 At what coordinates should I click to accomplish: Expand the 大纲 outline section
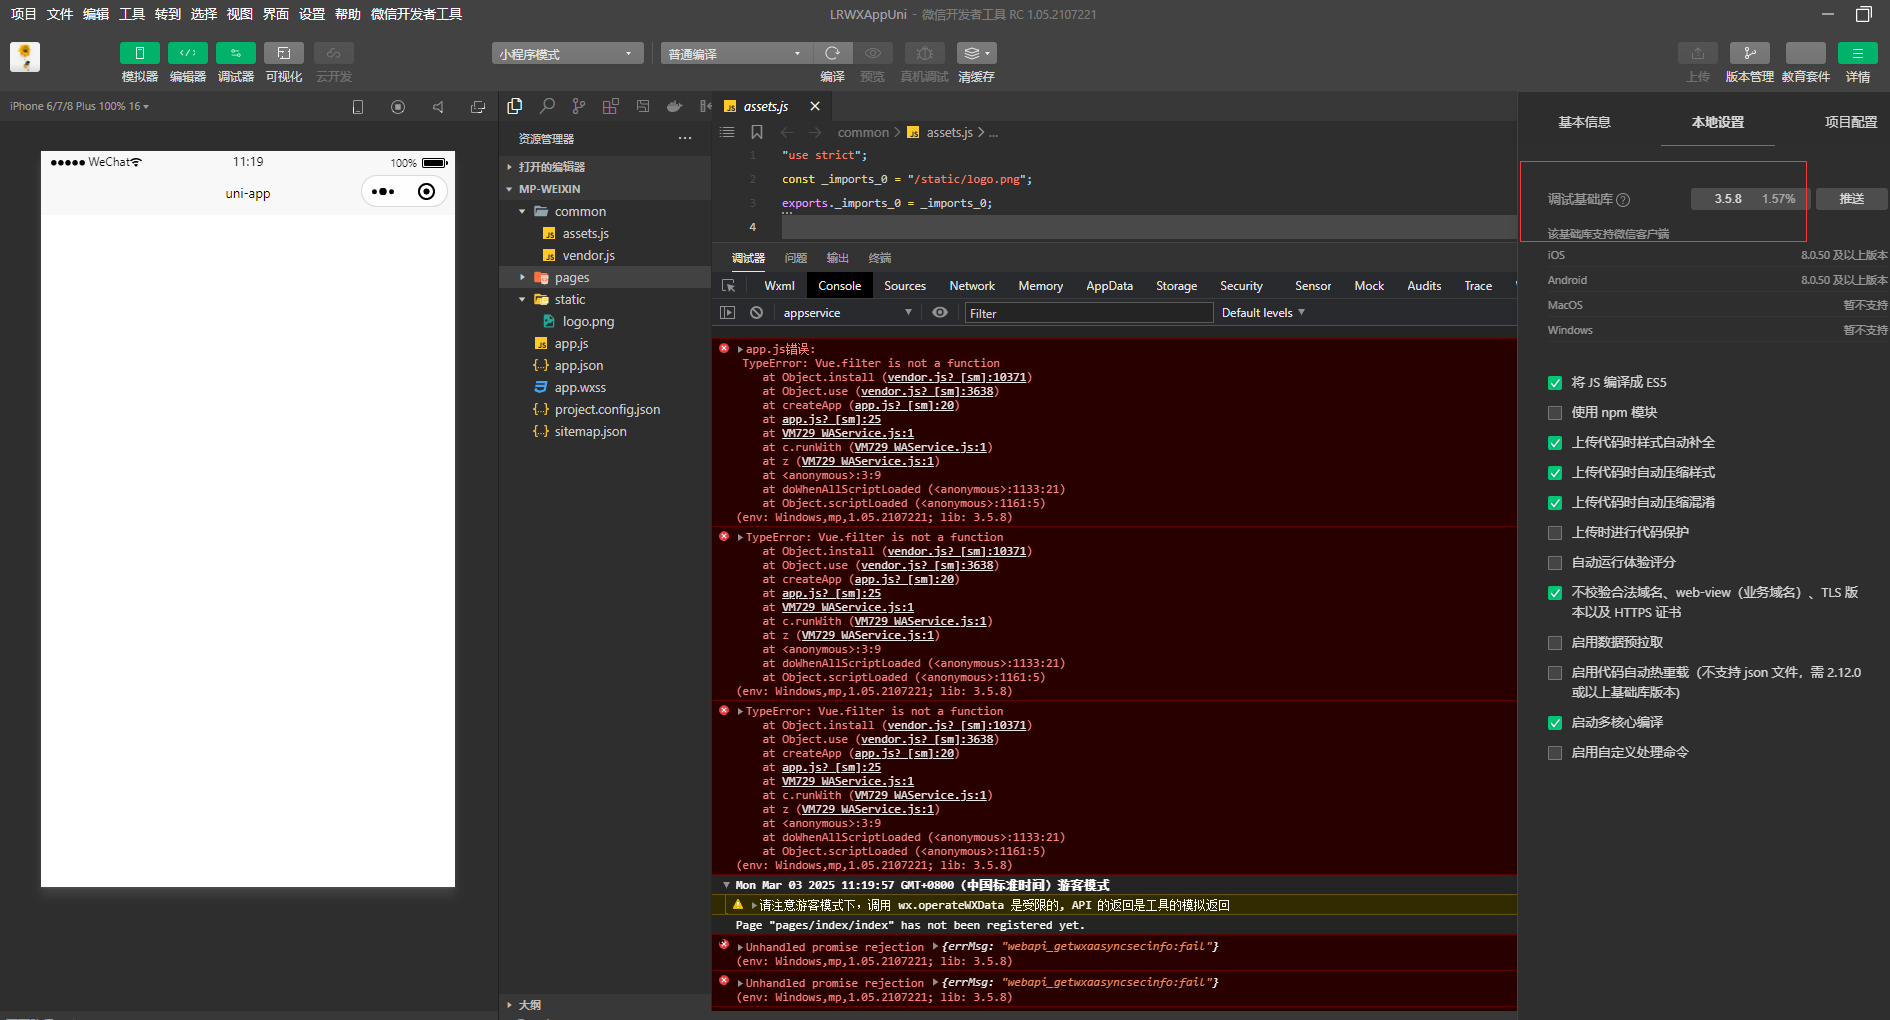[x=604, y=1005]
